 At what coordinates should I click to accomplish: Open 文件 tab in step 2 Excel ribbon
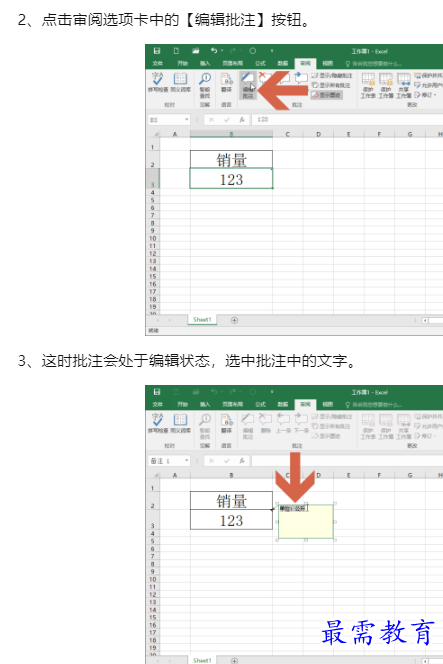158,63
